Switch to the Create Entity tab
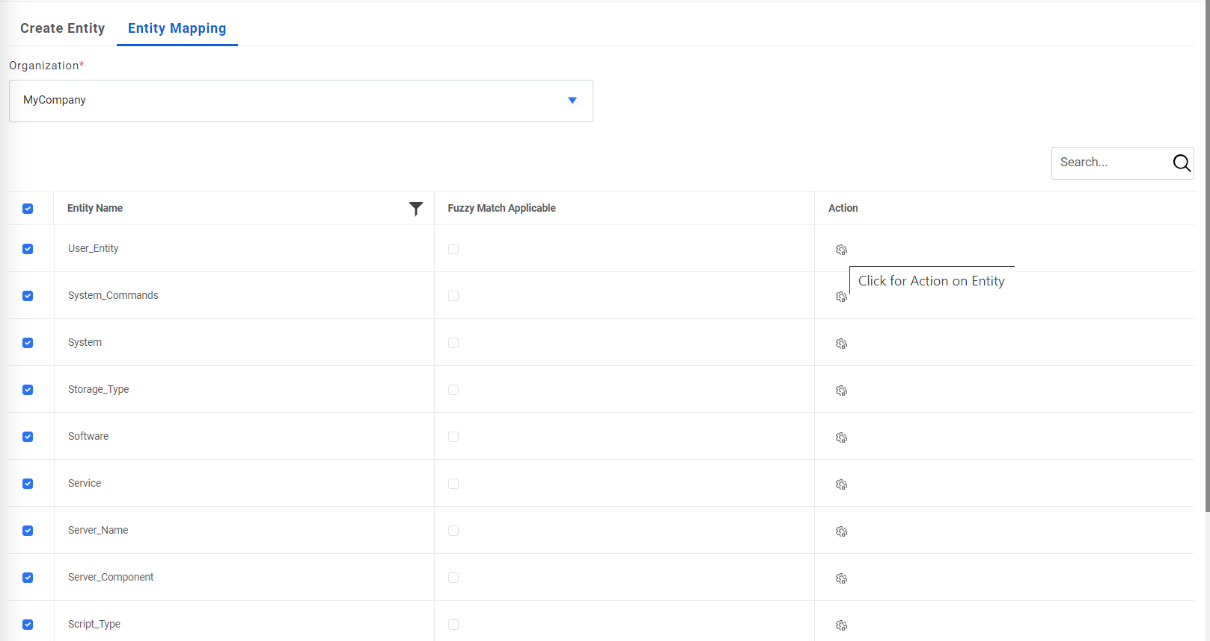 pos(62,28)
